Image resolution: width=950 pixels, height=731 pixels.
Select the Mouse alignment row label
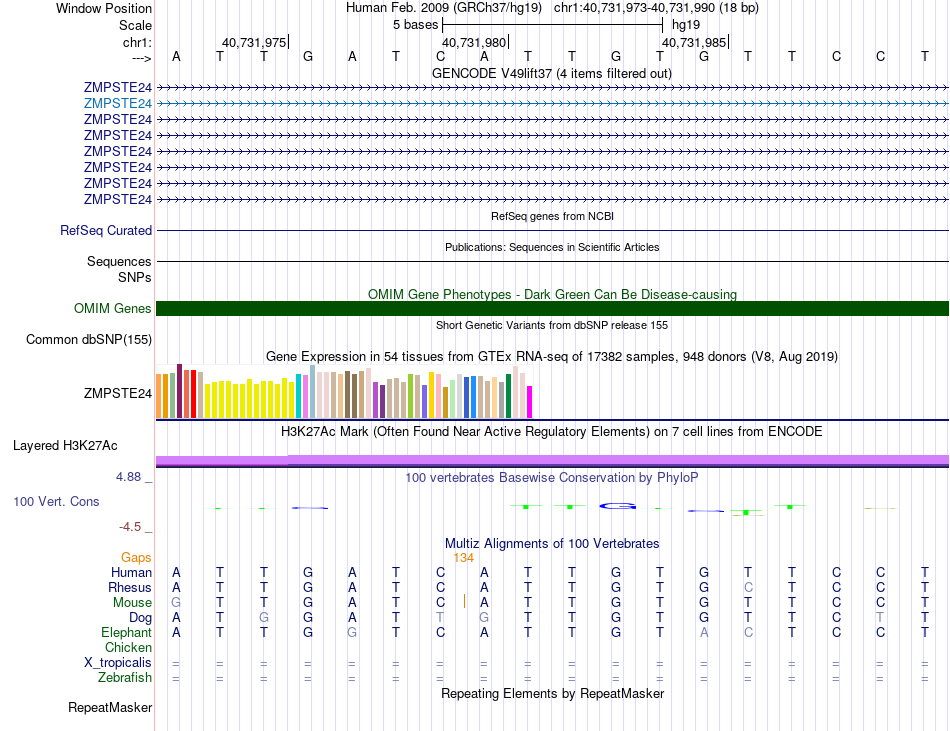coord(132,603)
